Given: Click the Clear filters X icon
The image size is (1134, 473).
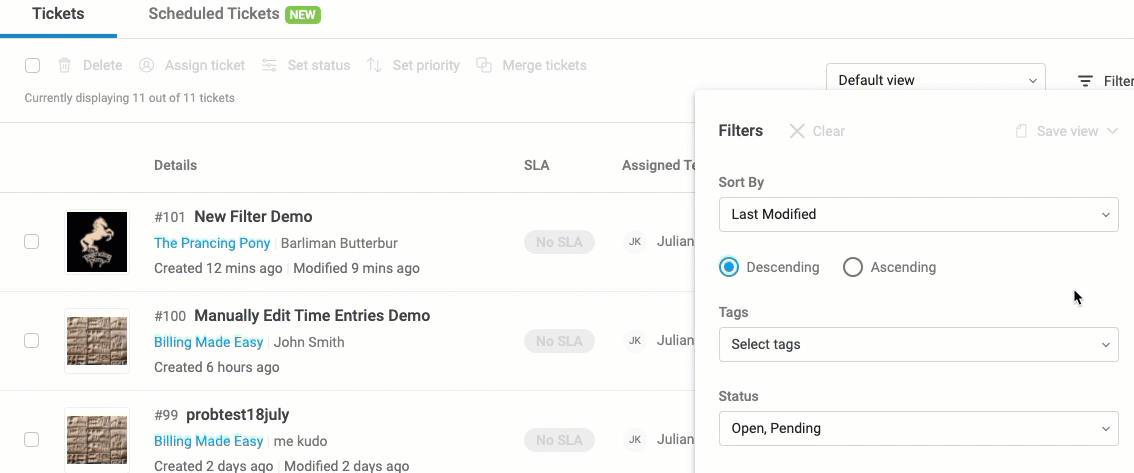Looking at the screenshot, I should (x=797, y=131).
